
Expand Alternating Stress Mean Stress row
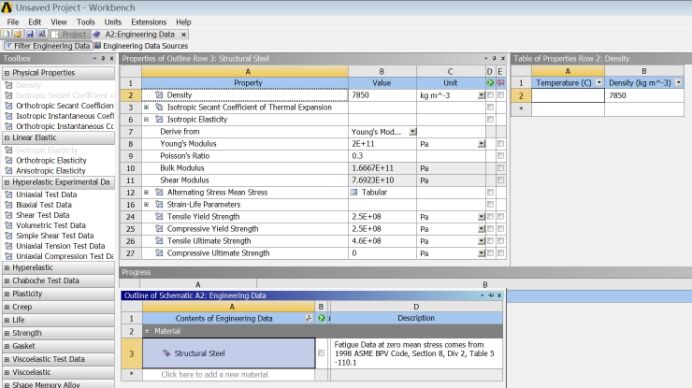tap(146, 192)
